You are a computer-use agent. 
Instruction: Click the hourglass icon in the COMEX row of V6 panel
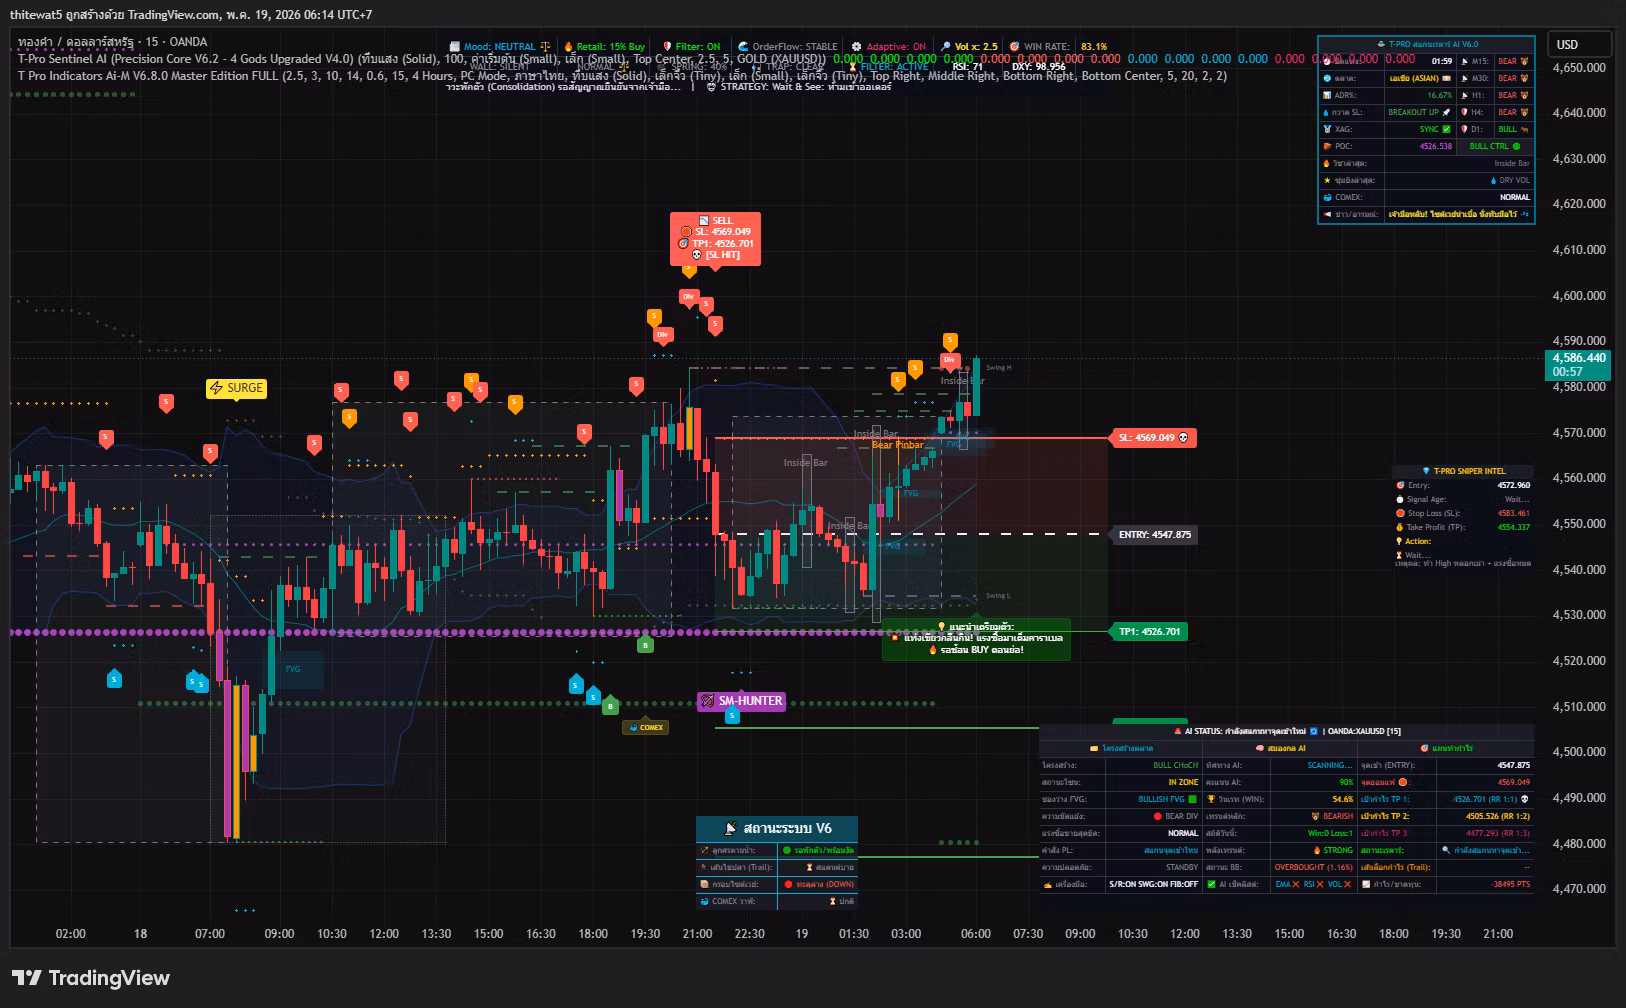pyautogui.click(x=832, y=901)
